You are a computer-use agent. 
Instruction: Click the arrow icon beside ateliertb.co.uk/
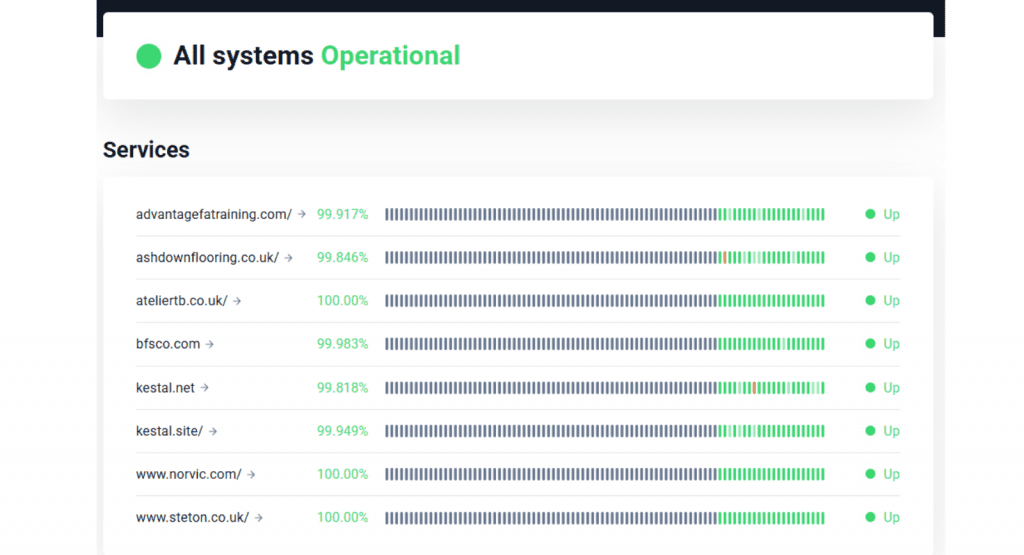pos(237,301)
